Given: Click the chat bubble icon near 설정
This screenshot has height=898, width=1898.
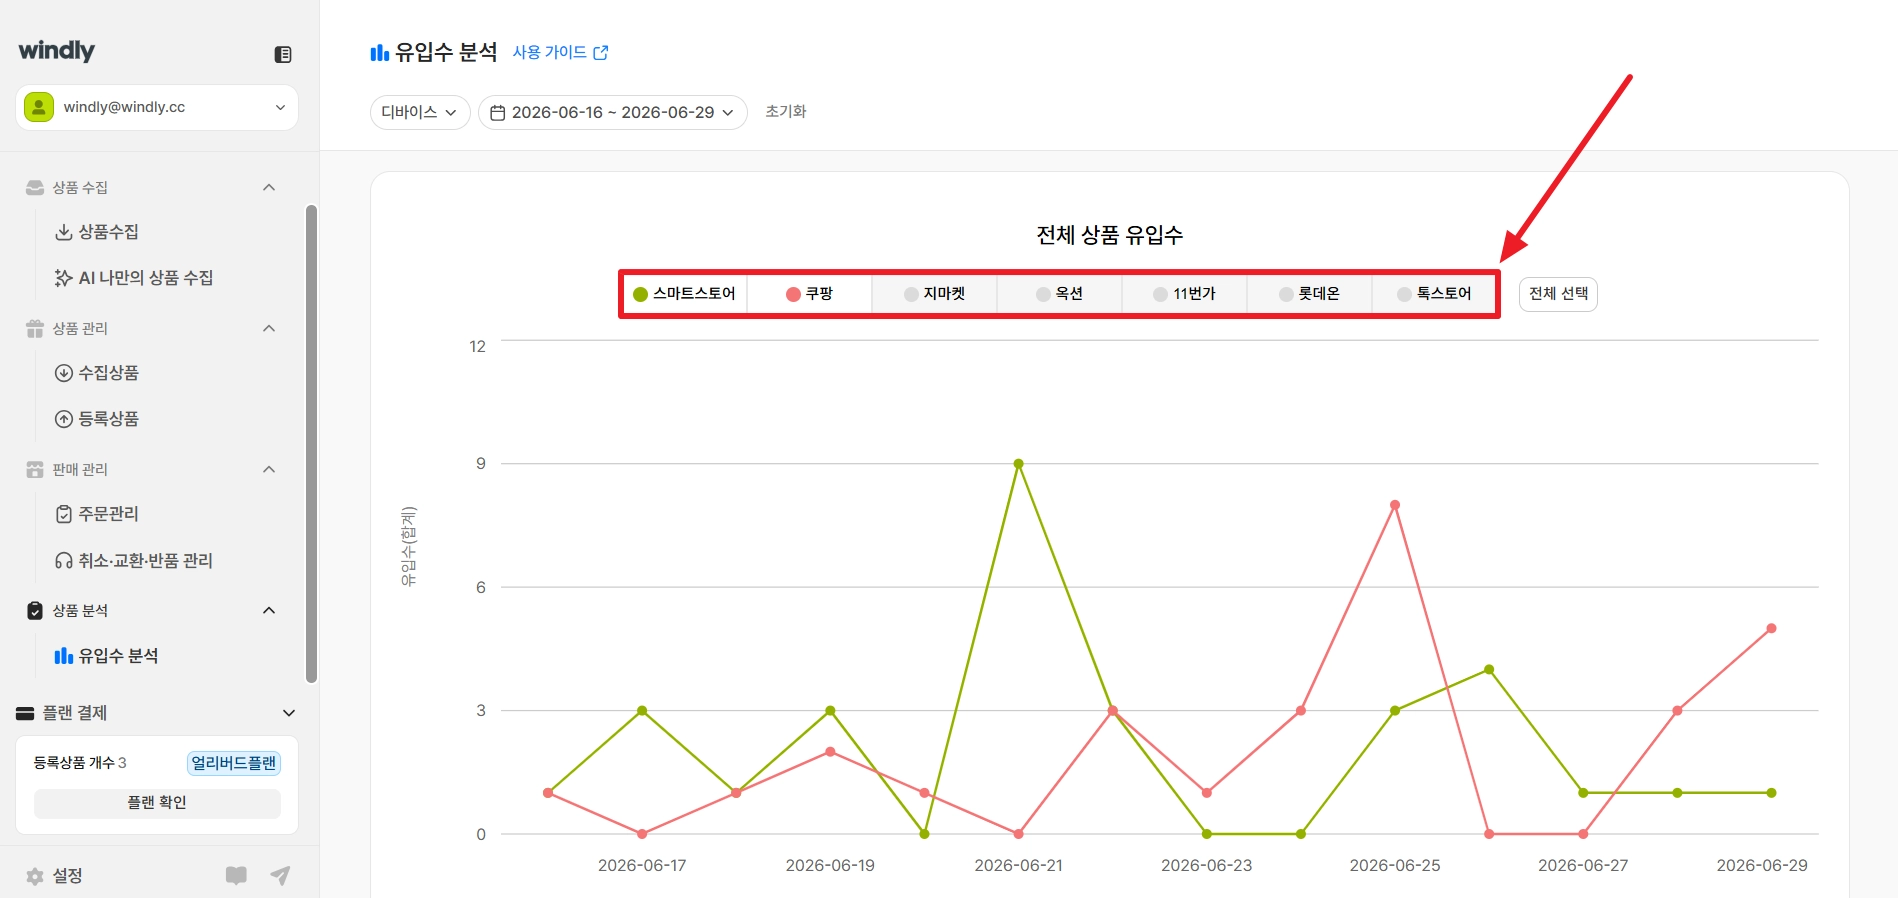Looking at the screenshot, I should pos(236,876).
